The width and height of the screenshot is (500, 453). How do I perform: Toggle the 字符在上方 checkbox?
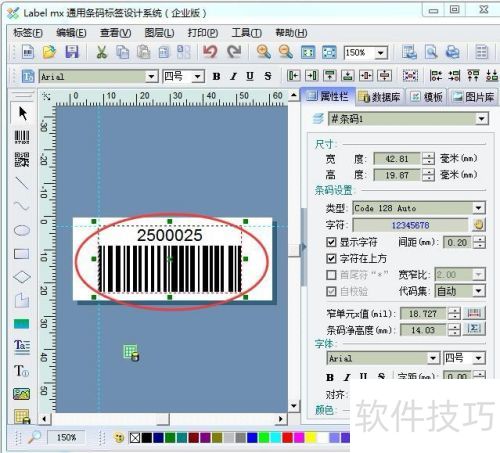(x=331, y=258)
